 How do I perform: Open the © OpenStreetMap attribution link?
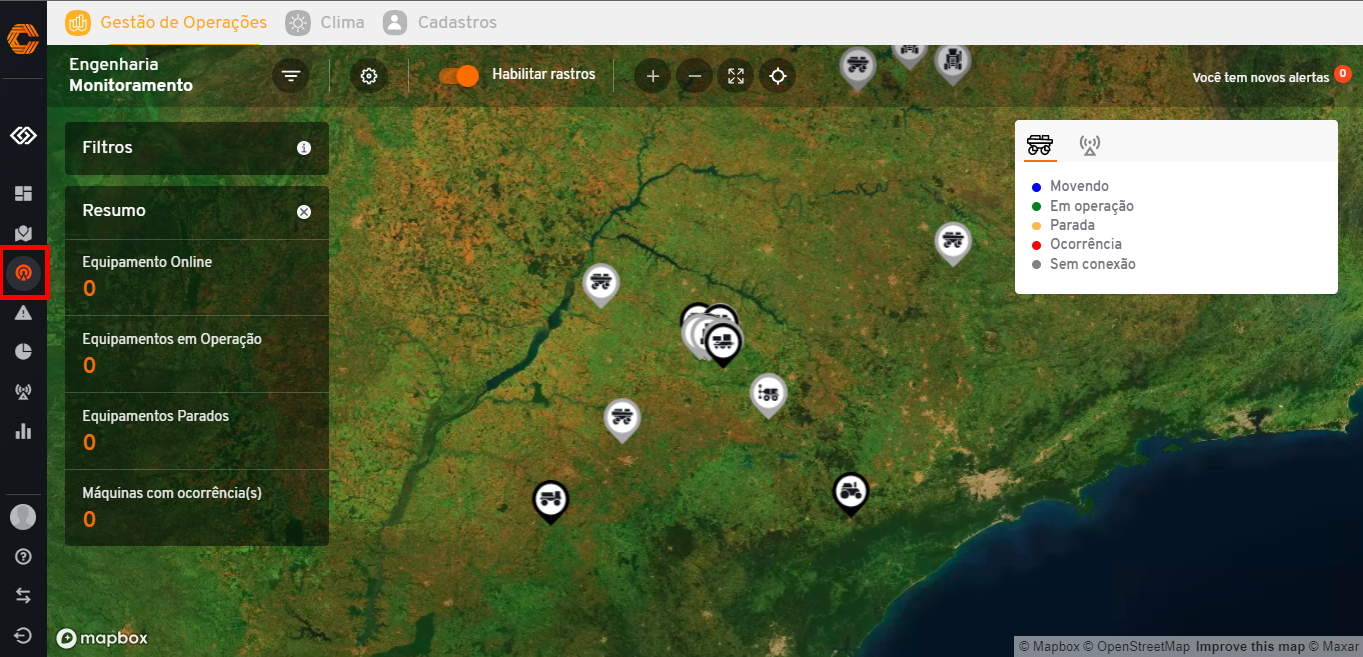pyautogui.click(x=1137, y=647)
